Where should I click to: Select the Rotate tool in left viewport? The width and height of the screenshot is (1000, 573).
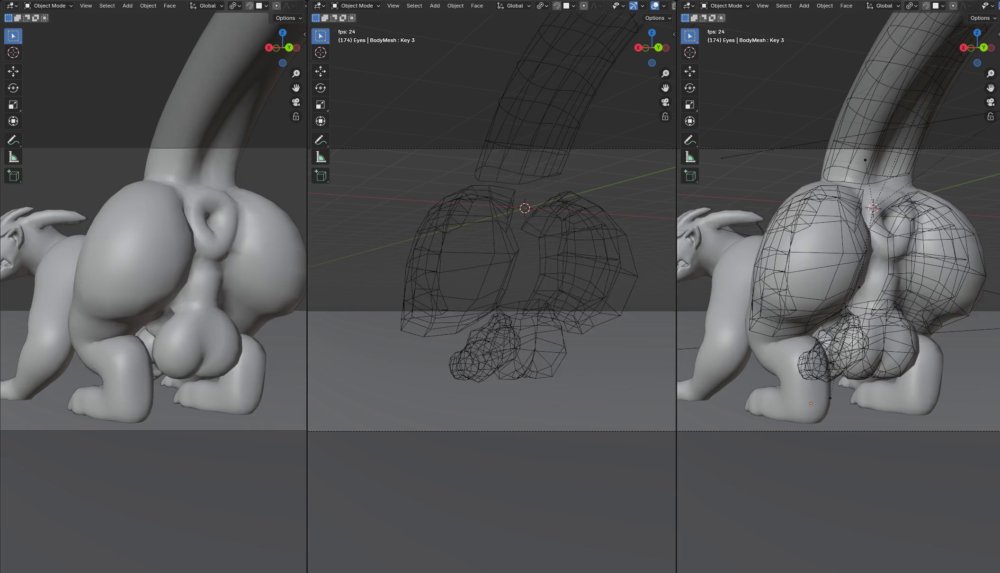(13, 88)
